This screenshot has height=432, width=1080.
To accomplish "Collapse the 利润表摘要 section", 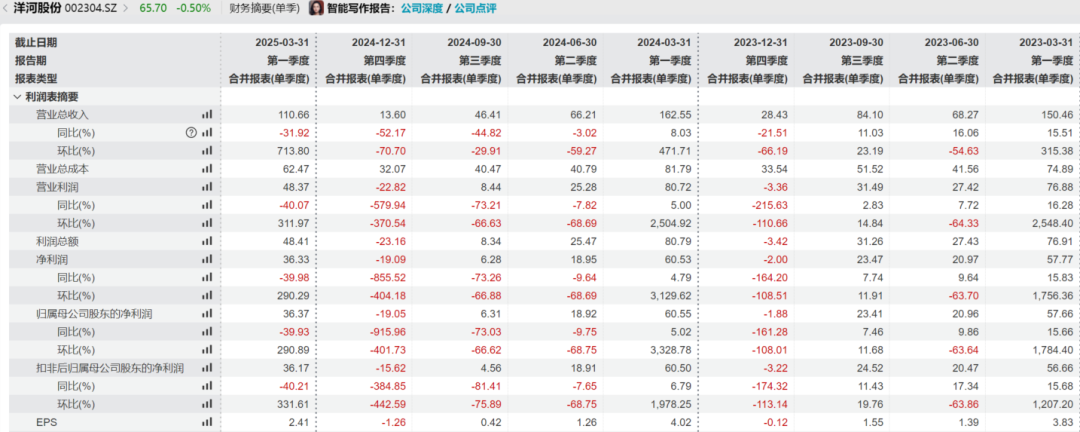I will tap(18, 97).
